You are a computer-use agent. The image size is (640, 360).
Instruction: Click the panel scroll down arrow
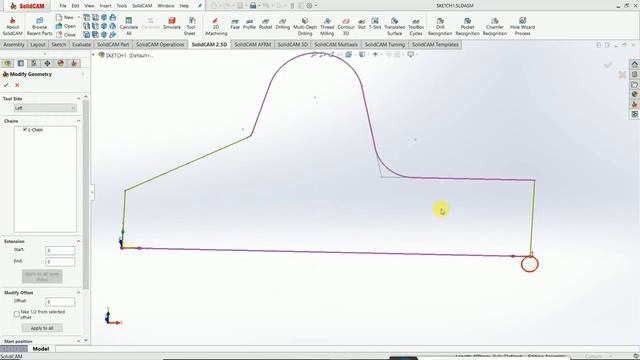pyautogui.click(x=86, y=340)
